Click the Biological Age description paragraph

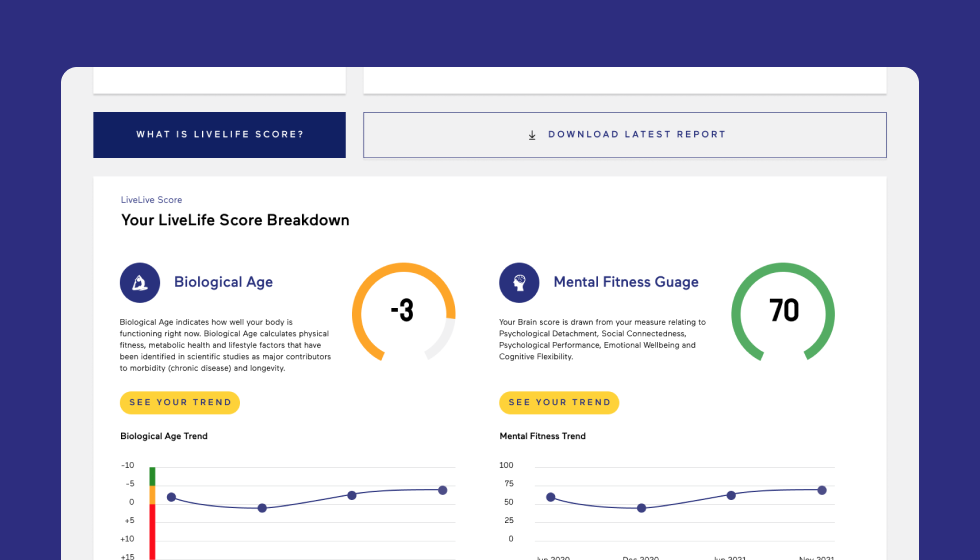(x=226, y=346)
